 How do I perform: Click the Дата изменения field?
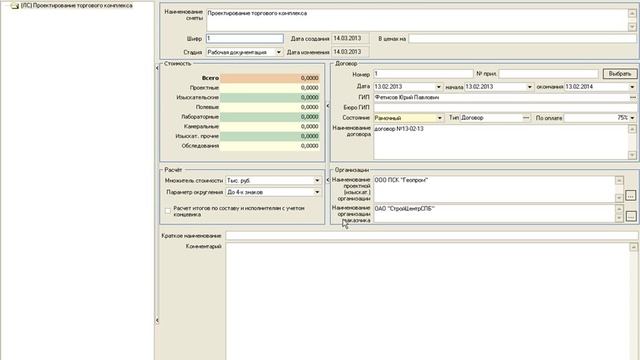point(350,52)
